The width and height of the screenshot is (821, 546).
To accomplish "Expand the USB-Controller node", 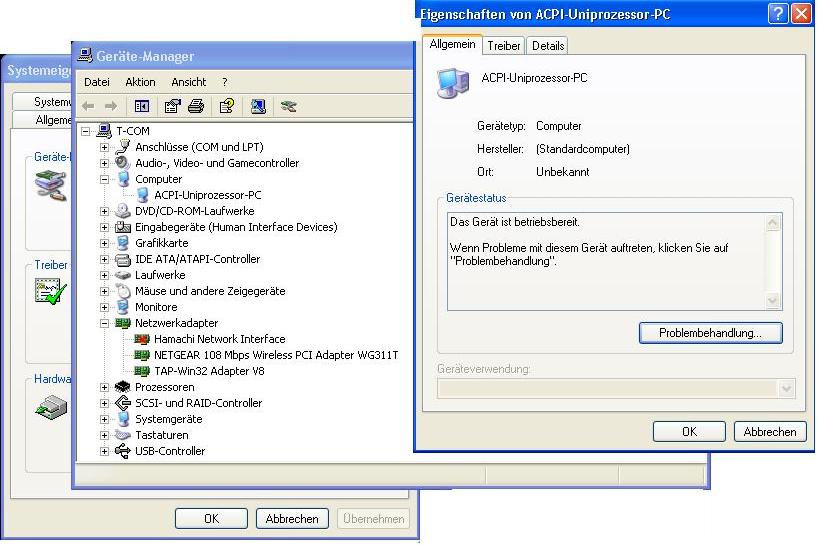I will click(105, 451).
